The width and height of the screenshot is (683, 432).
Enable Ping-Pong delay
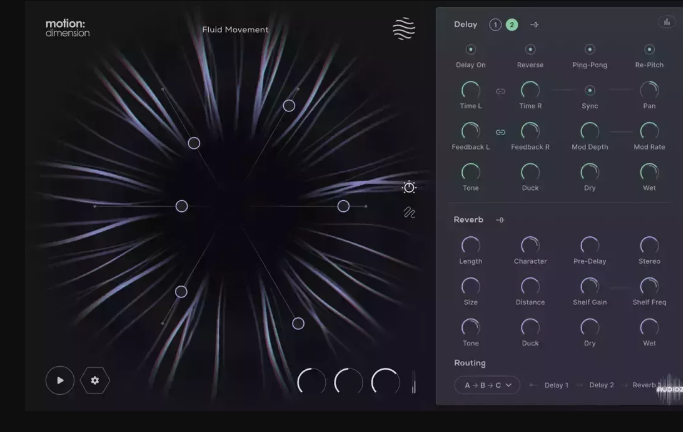[x=590, y=50]
